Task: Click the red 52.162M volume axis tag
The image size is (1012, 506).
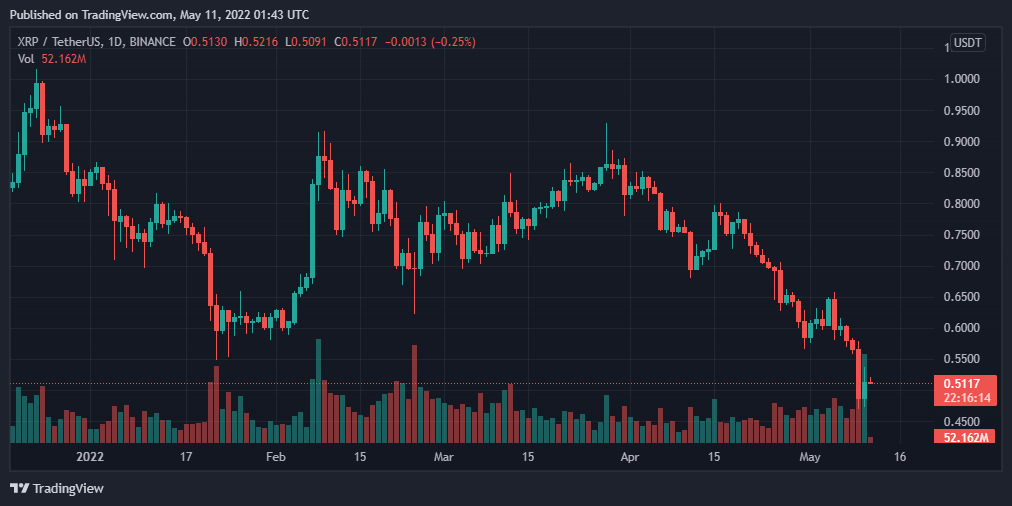Action: point(961,438)
